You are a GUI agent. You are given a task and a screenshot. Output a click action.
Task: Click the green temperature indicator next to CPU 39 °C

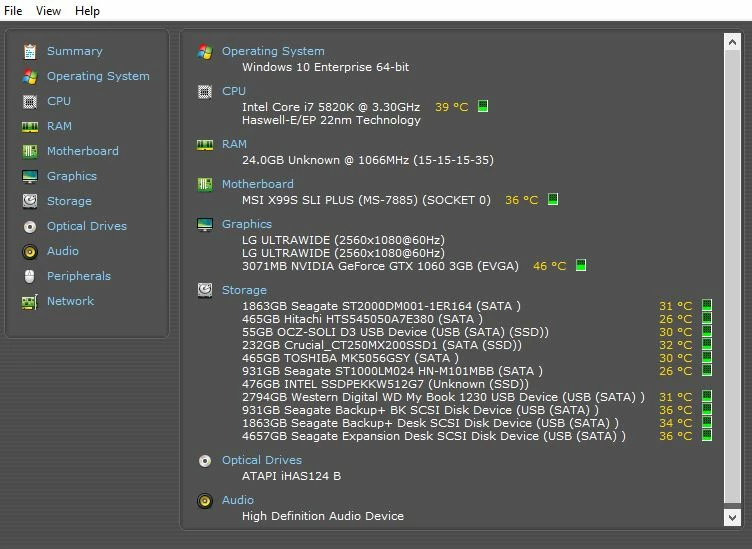coord(483,106)
